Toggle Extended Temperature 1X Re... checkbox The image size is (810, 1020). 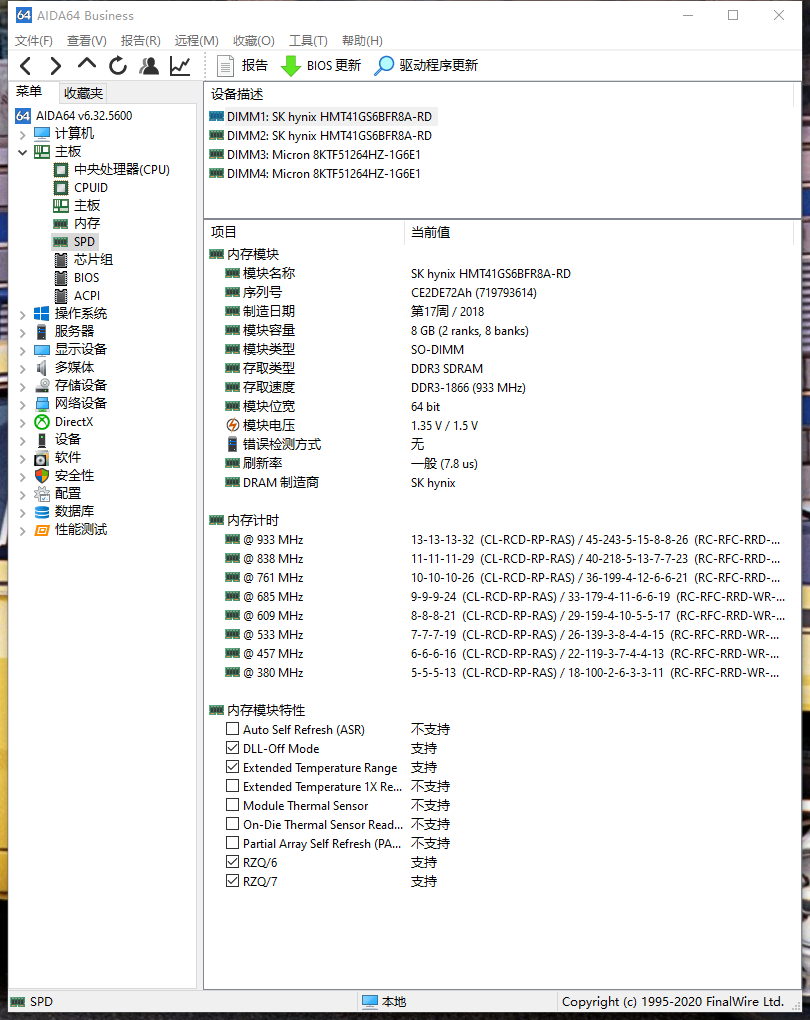(232, 785)
